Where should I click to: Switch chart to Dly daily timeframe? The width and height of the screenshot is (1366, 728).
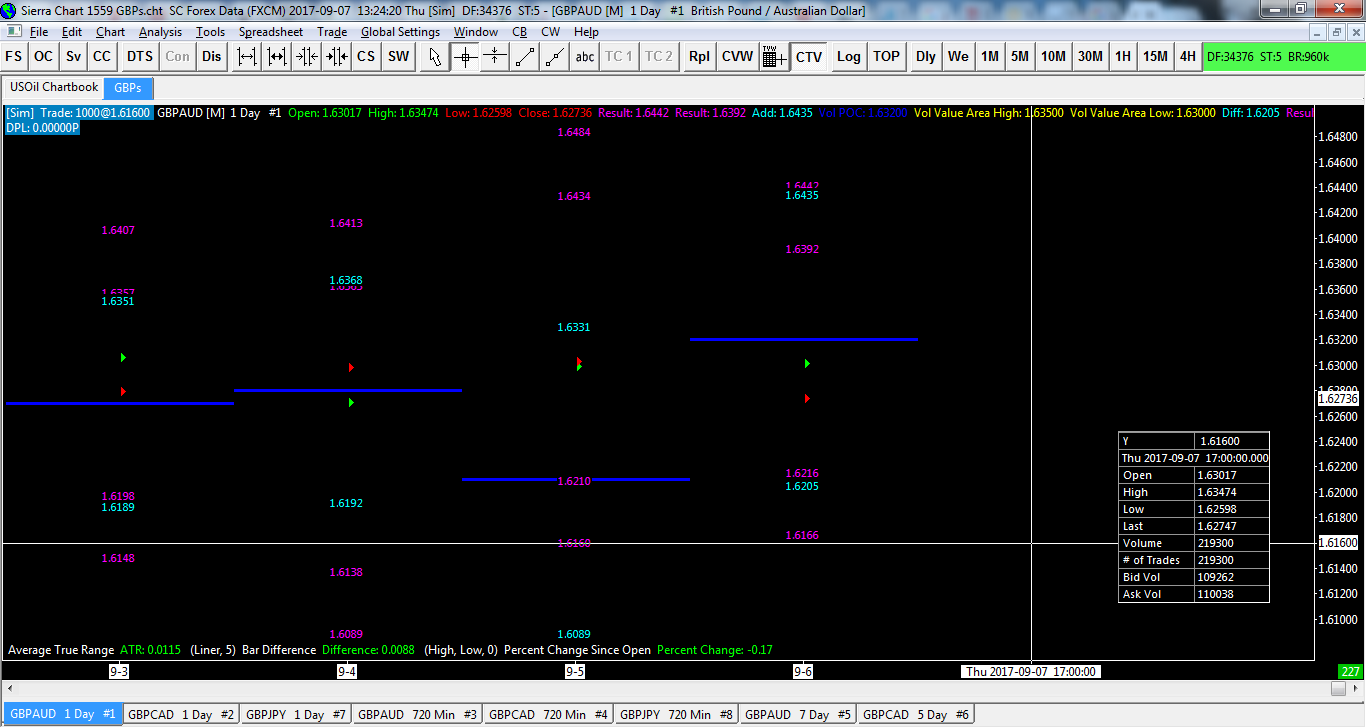[x=926, y=56]
